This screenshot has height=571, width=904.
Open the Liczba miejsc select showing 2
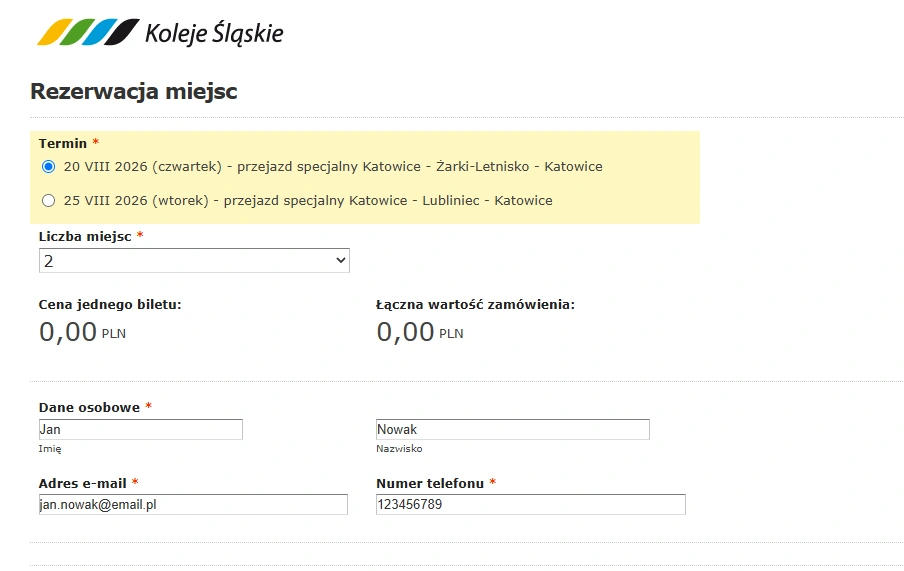tap(194, 261)
